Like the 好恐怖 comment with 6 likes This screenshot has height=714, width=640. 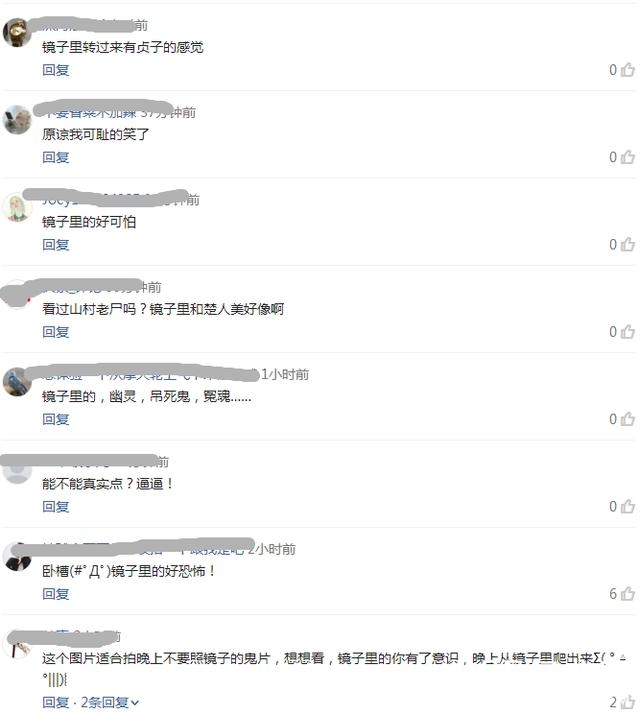coord(628,594)
